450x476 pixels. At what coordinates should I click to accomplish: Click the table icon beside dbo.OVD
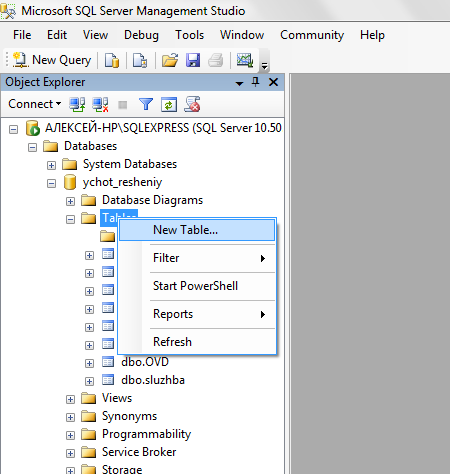click(x=108, y=362)
